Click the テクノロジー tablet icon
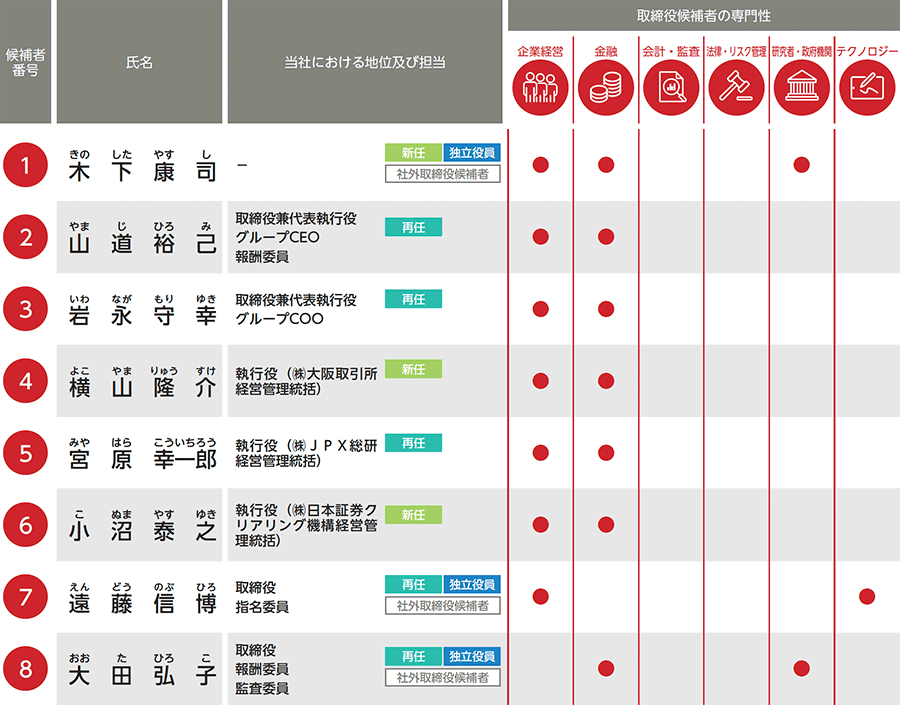The image size is (900, 705). [x=867, y=88]
